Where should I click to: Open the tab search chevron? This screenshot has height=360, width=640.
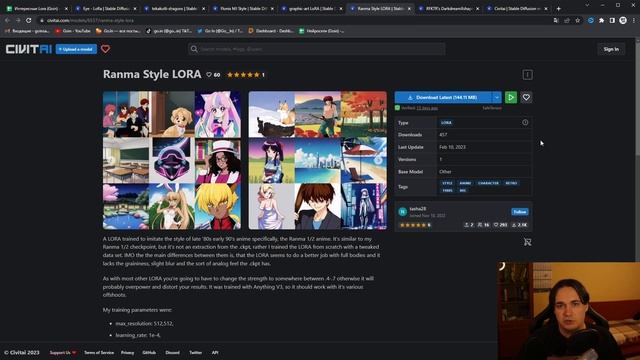click(x=587, y=5)
